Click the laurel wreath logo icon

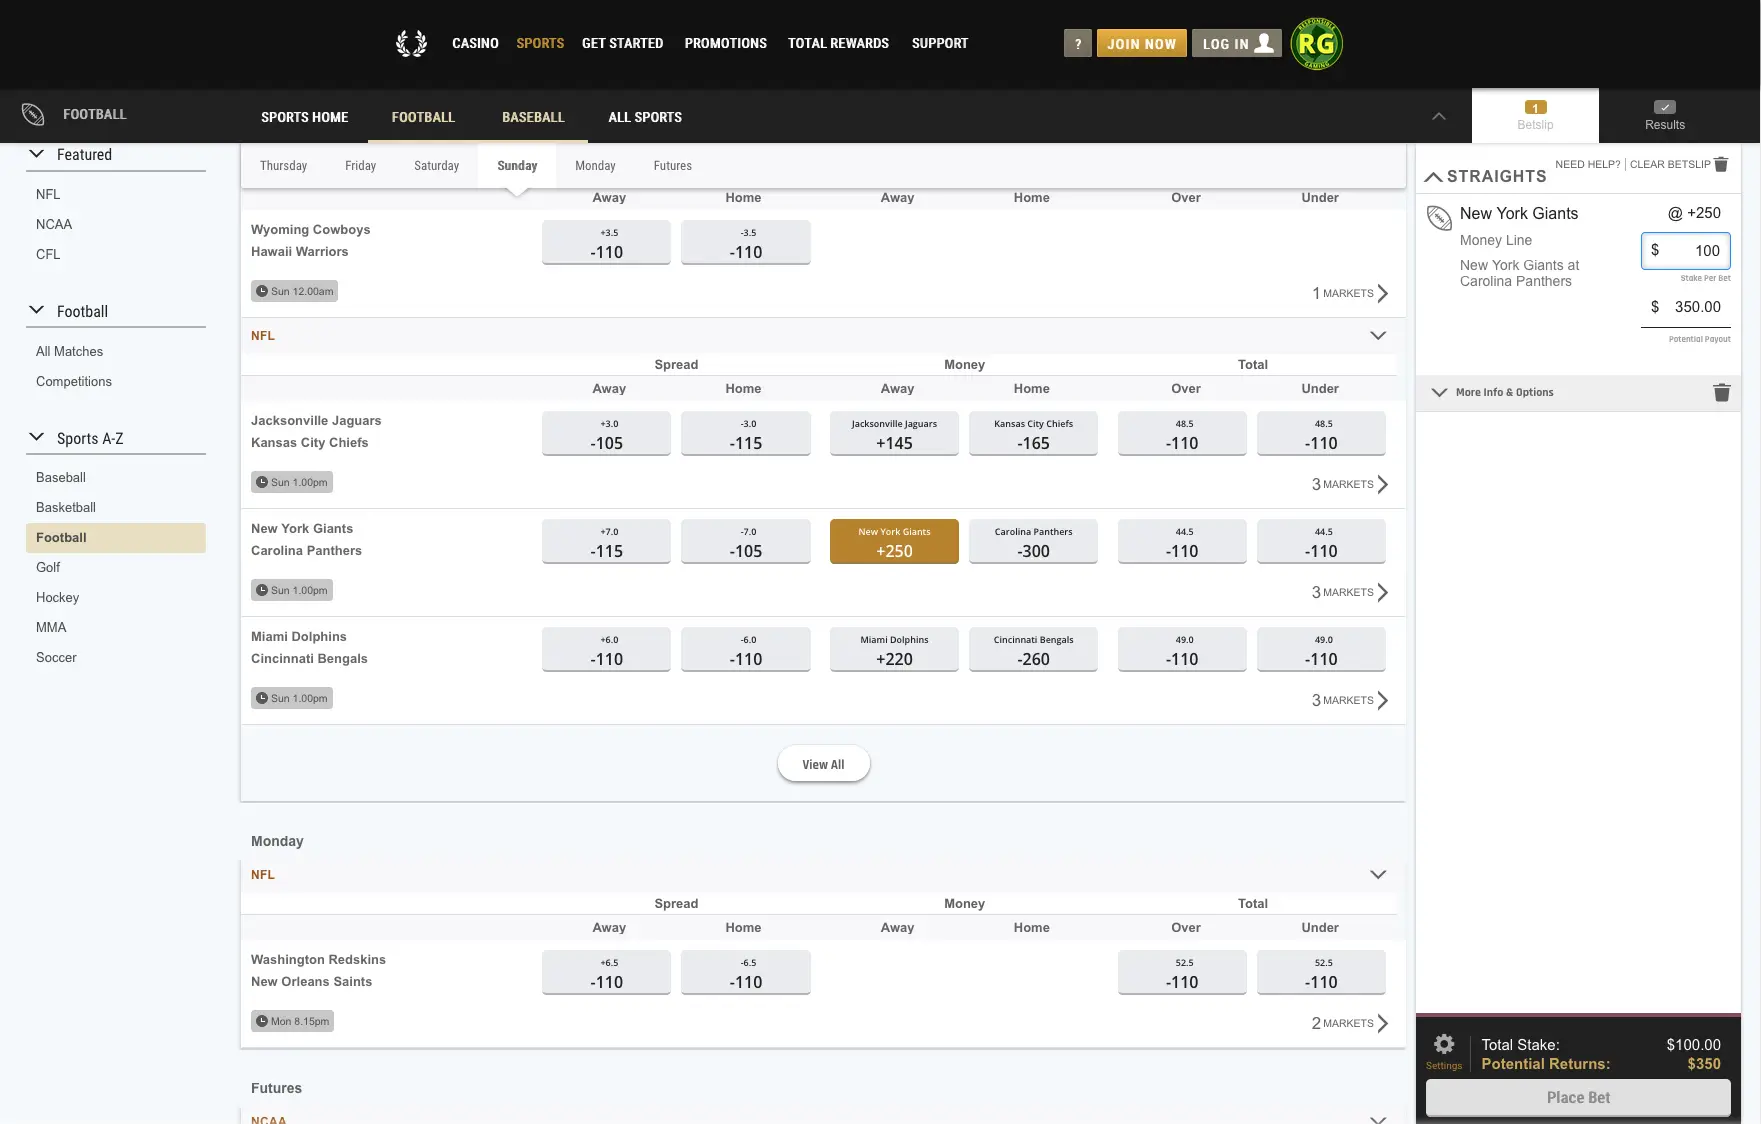(411, 43)
